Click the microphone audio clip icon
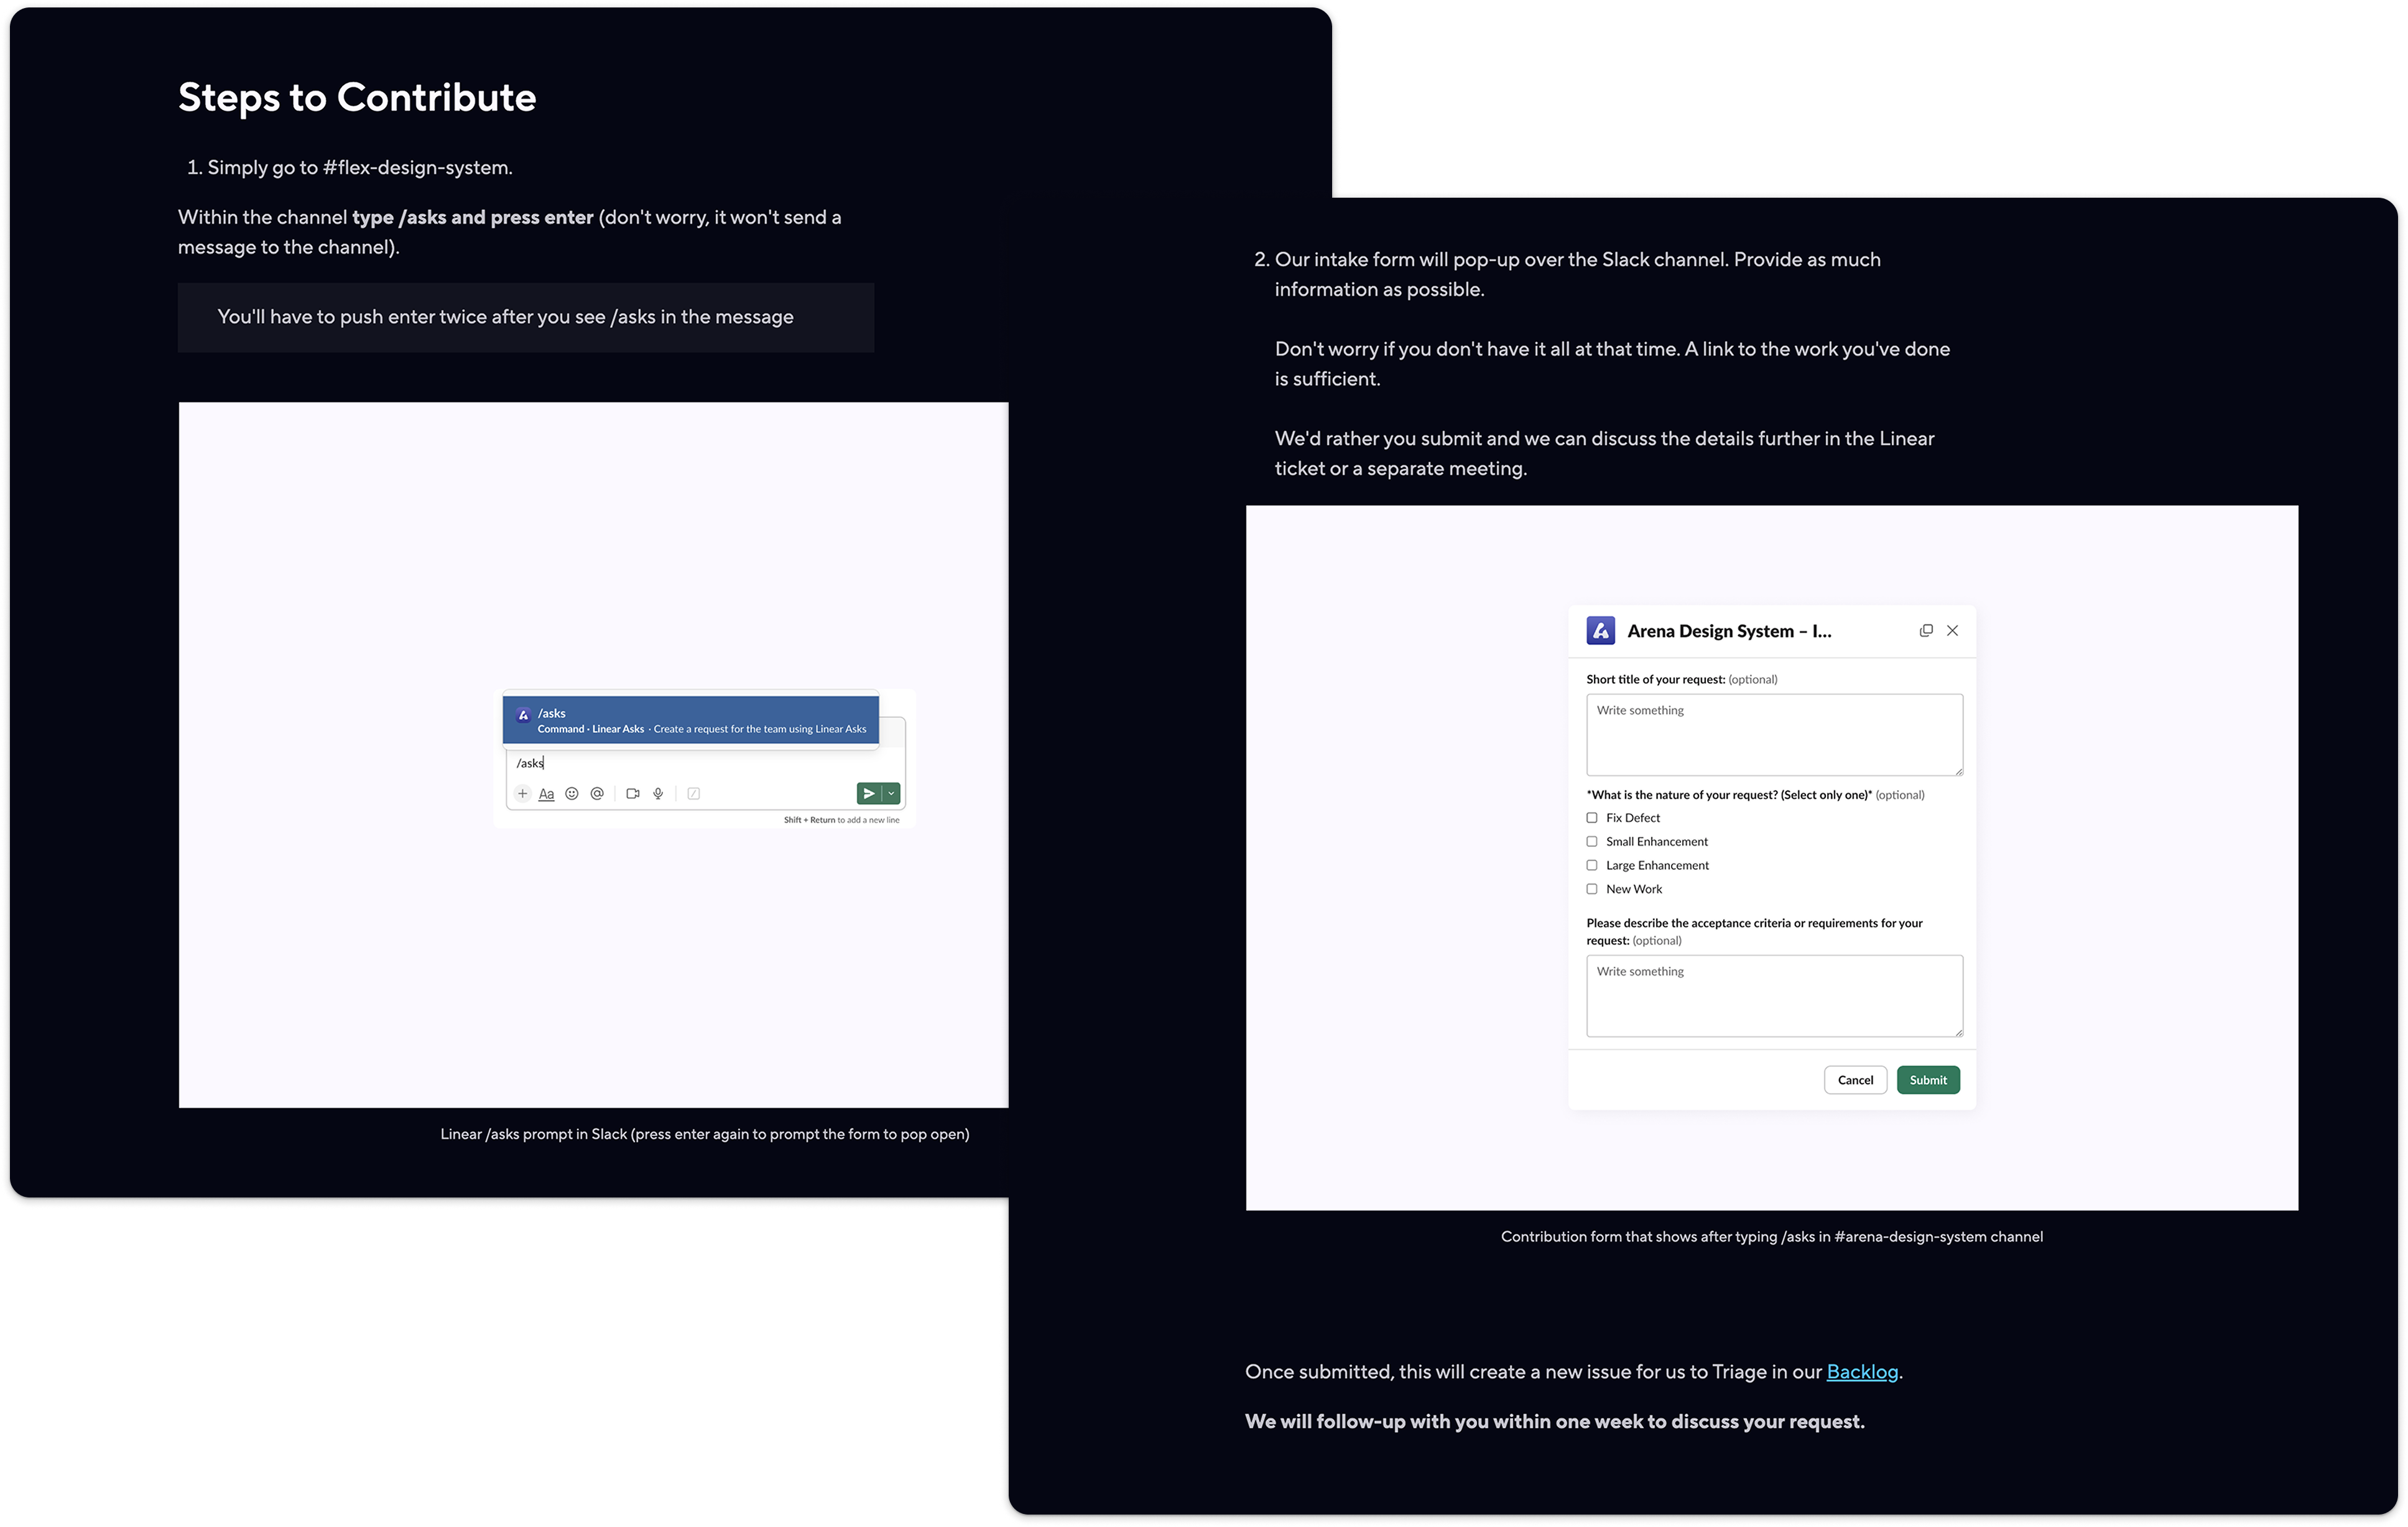Screen dimensions: 2408x1527 pos(658,794)
